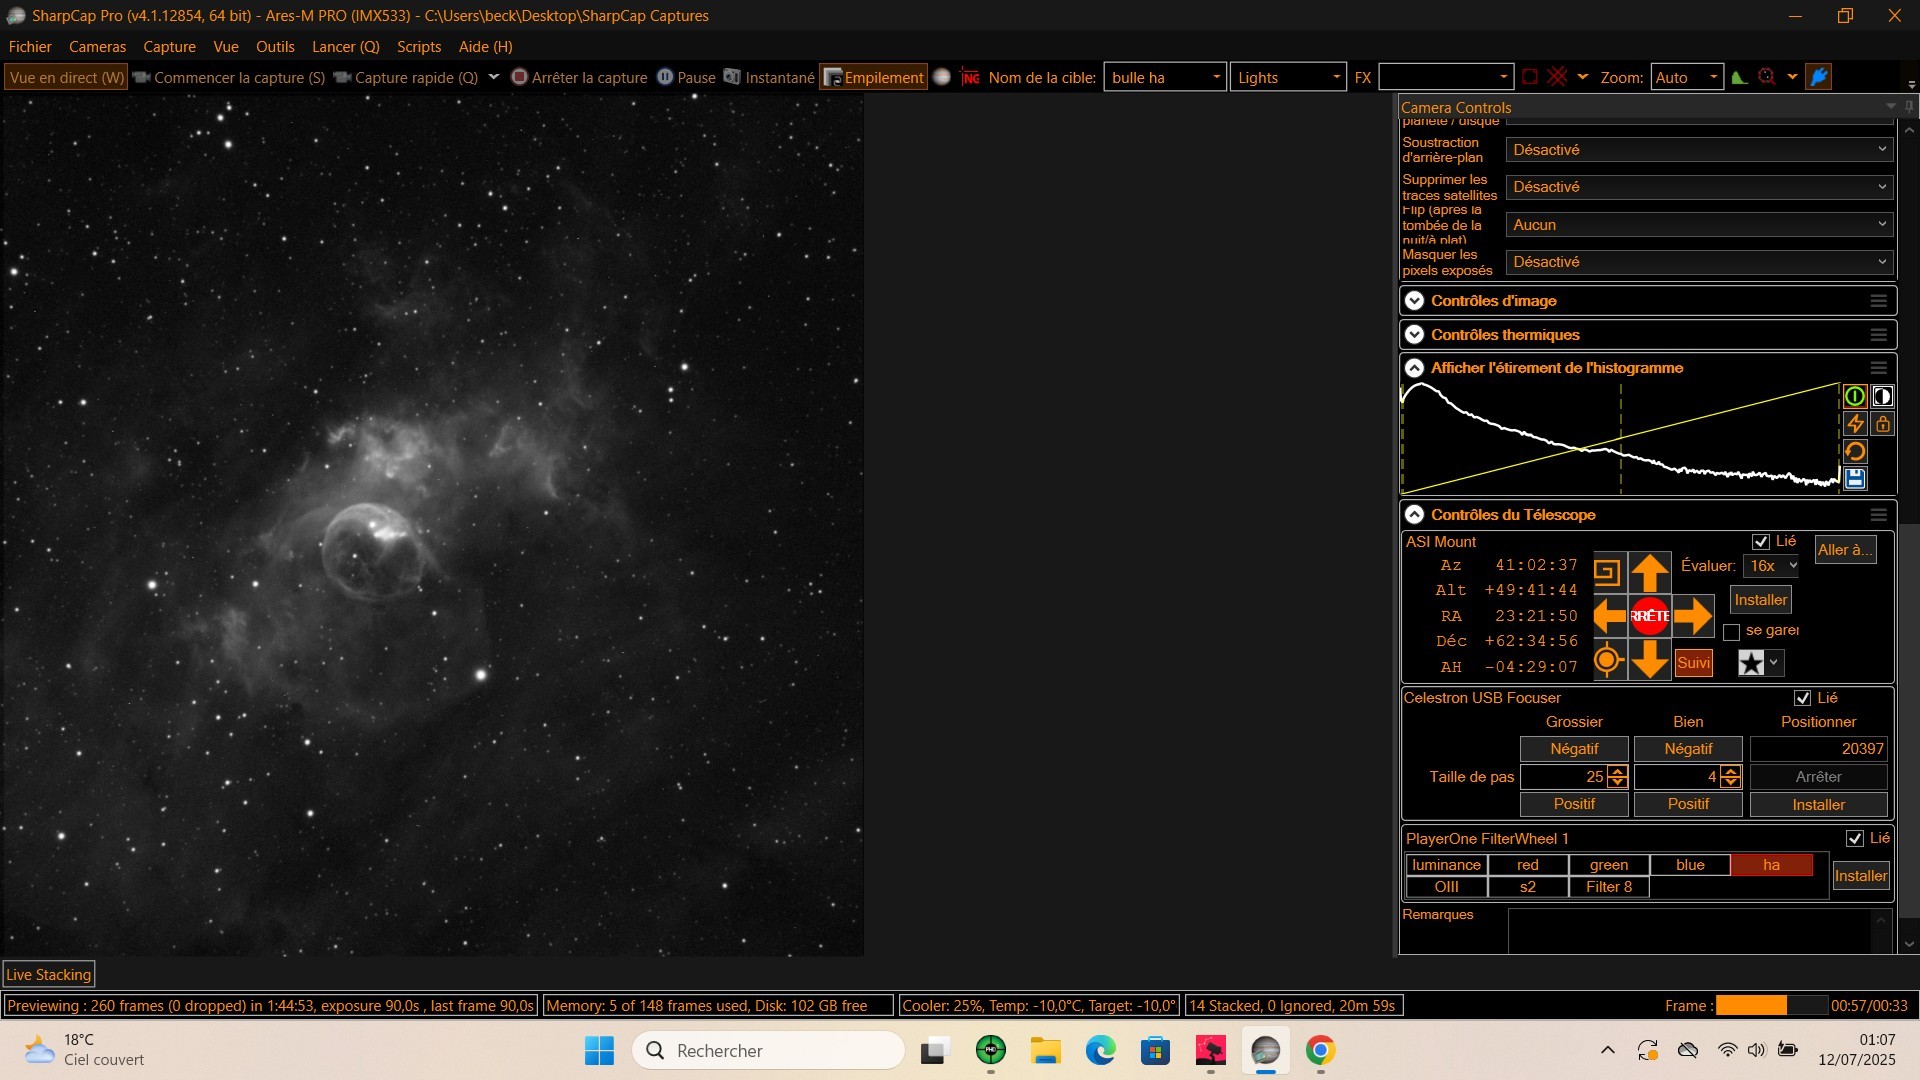Slew mount up with the up arrow

[1650, 573]
